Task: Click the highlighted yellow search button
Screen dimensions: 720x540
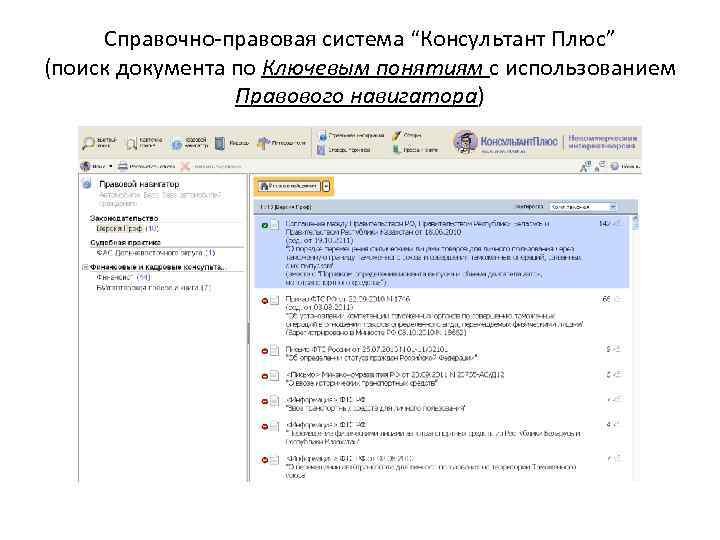Action: pyautogui.click(x=288, y=186)
